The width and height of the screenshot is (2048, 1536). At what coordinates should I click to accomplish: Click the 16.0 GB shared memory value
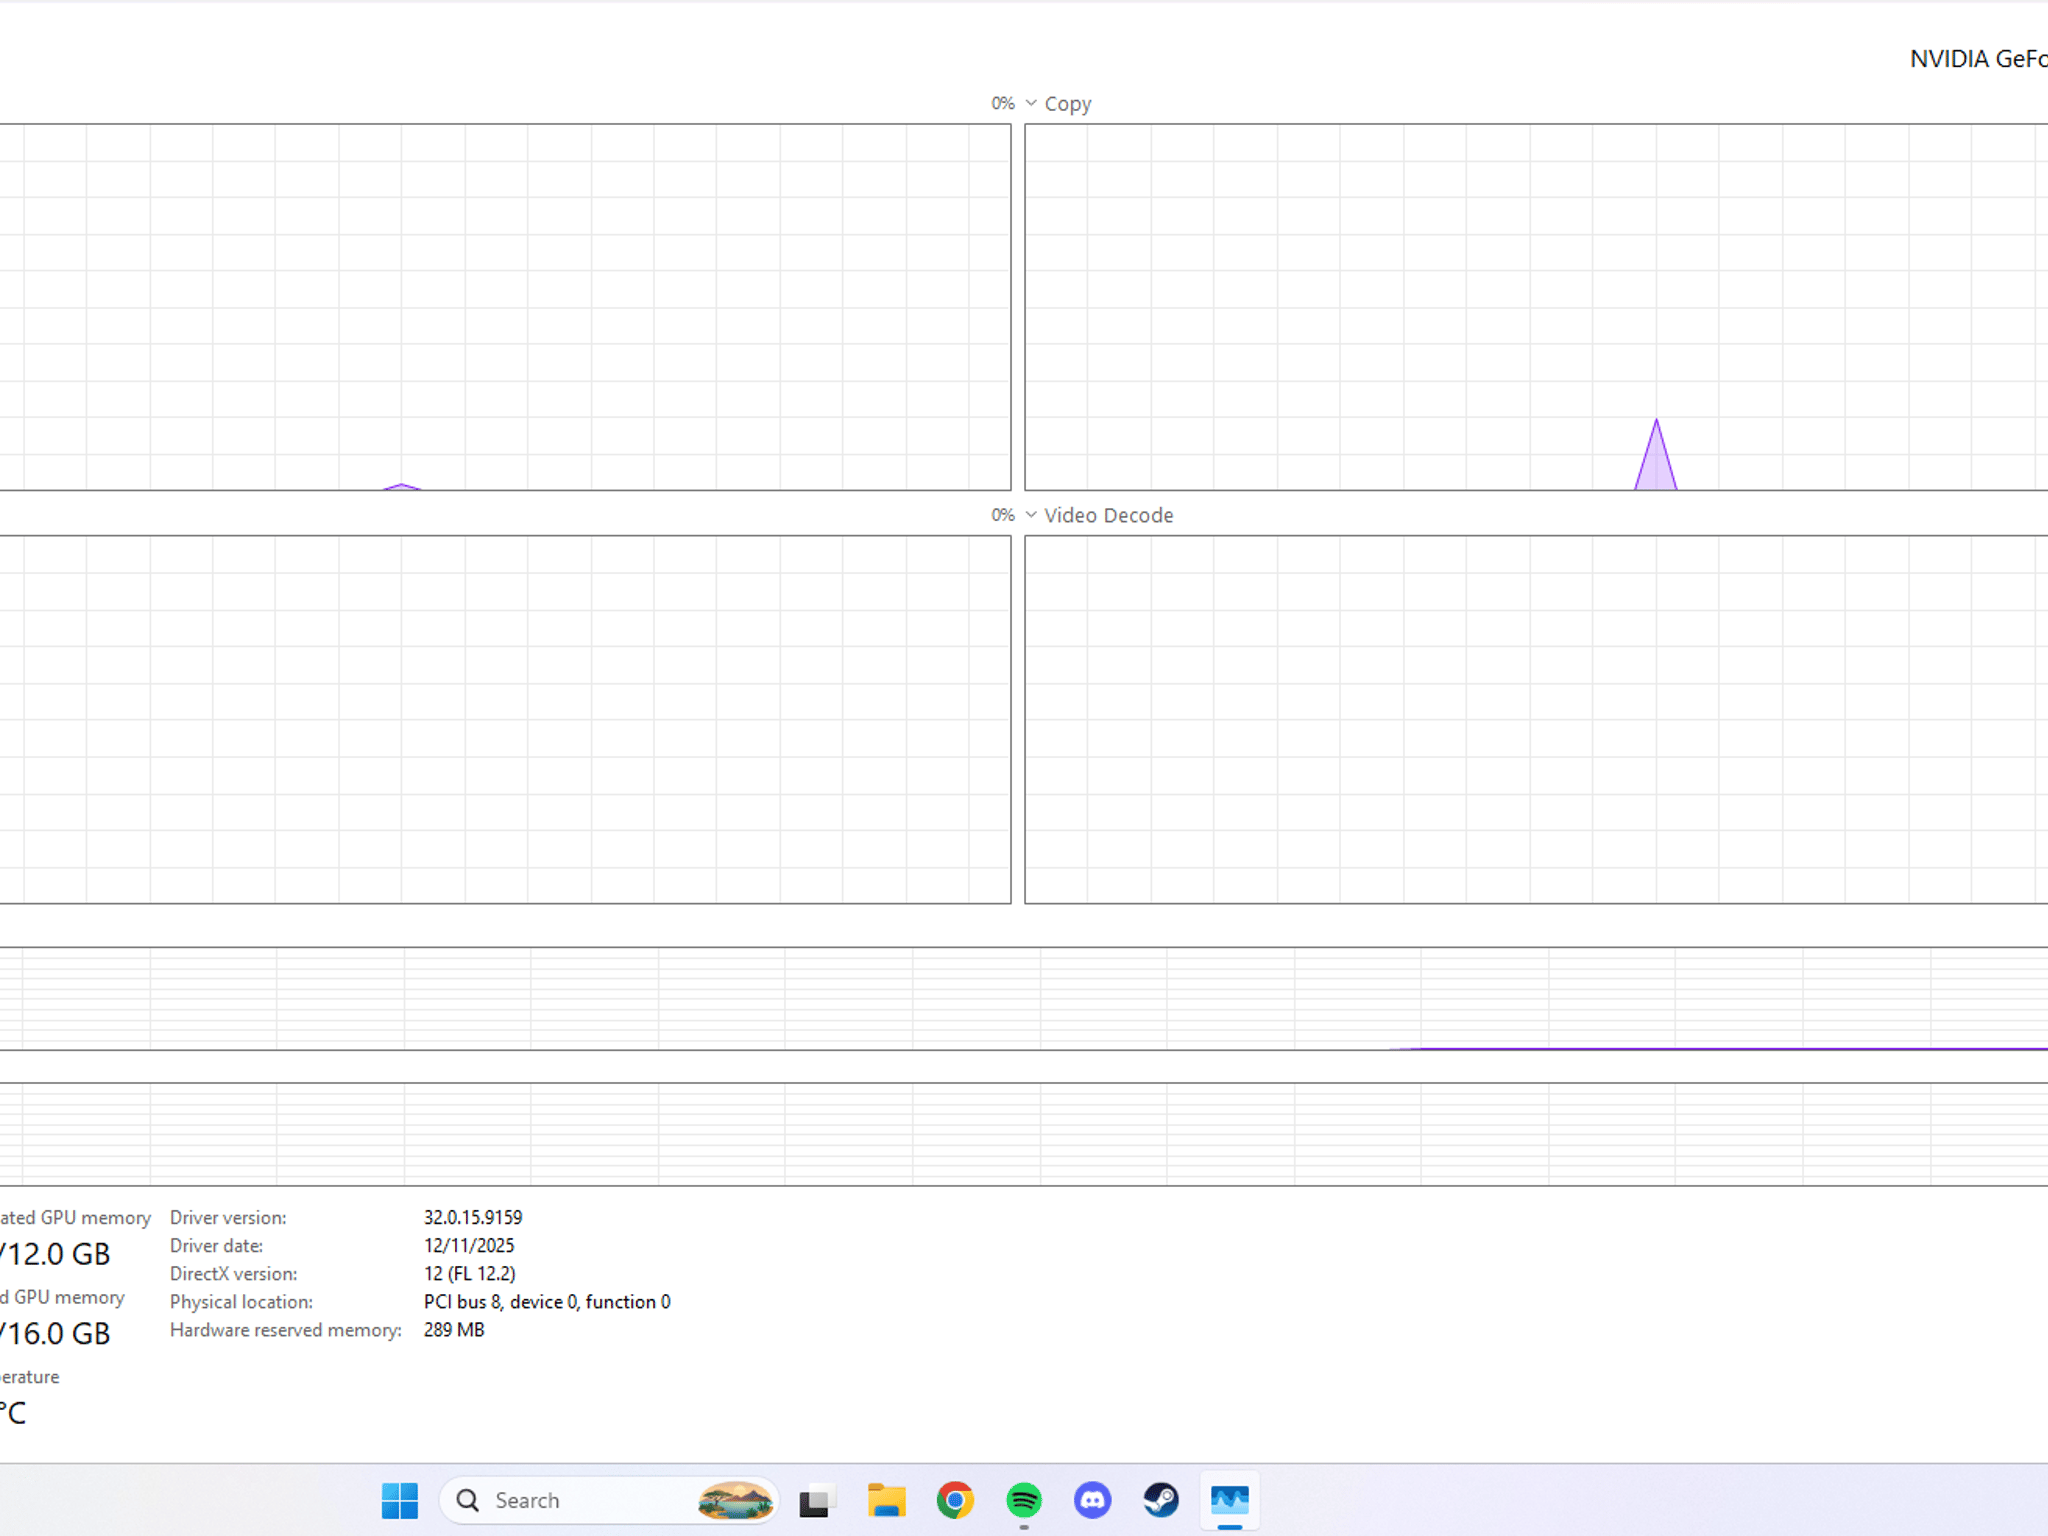(x=56, y=1333)
